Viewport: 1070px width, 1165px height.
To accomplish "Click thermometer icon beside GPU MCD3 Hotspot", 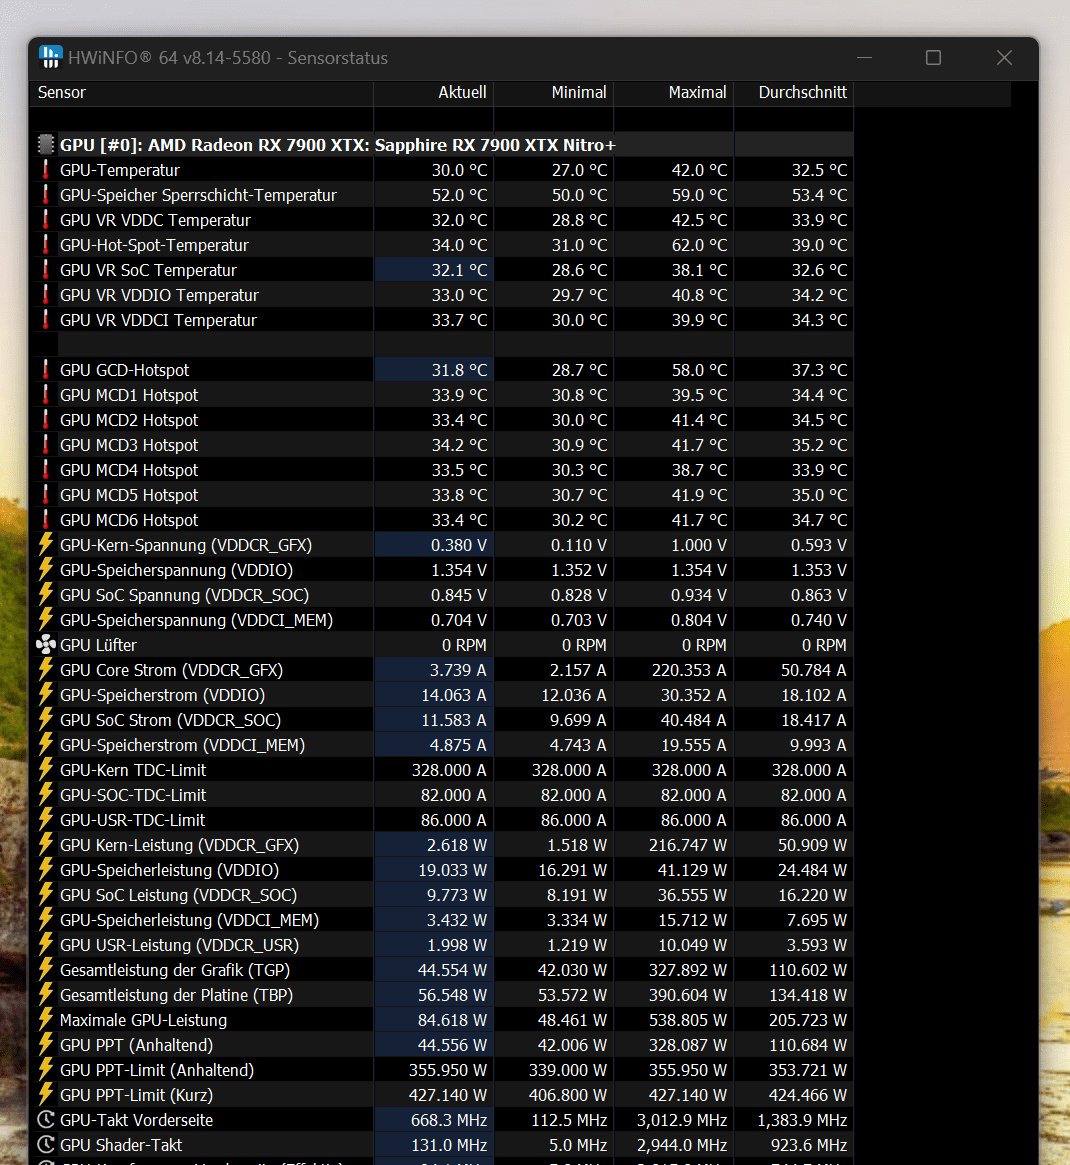I will [46, 444].
